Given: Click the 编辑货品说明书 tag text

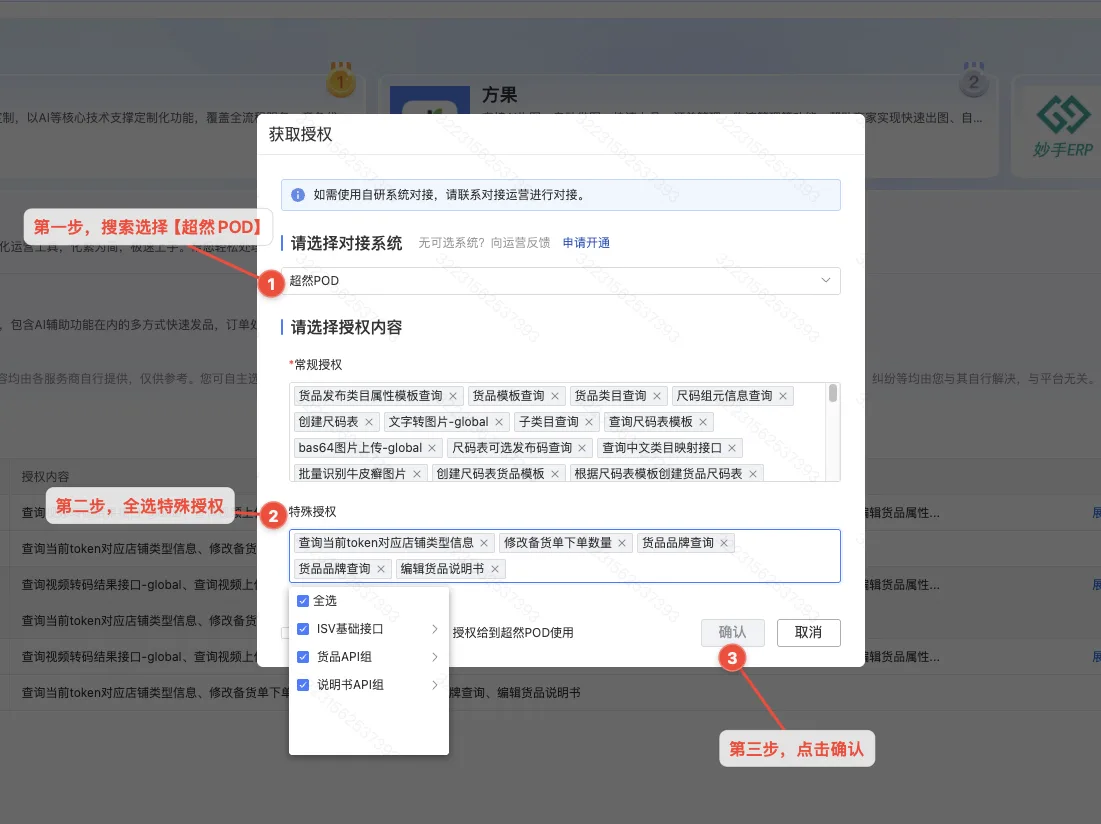Looking at the screenshot, I should pos(442,569).
